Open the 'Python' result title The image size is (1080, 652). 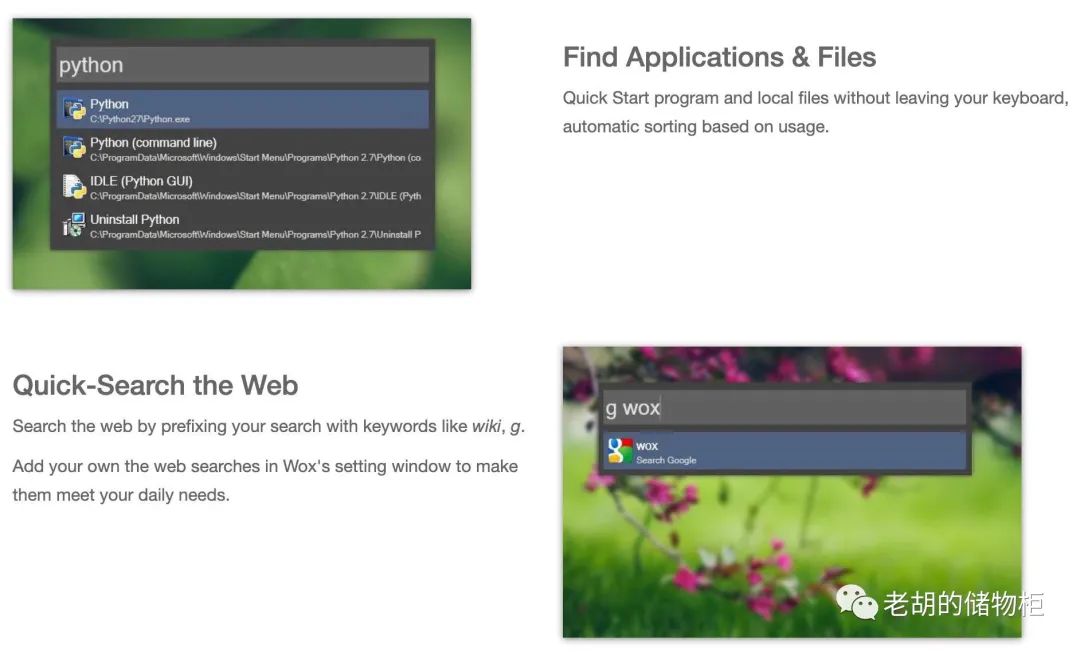point(109,104)
